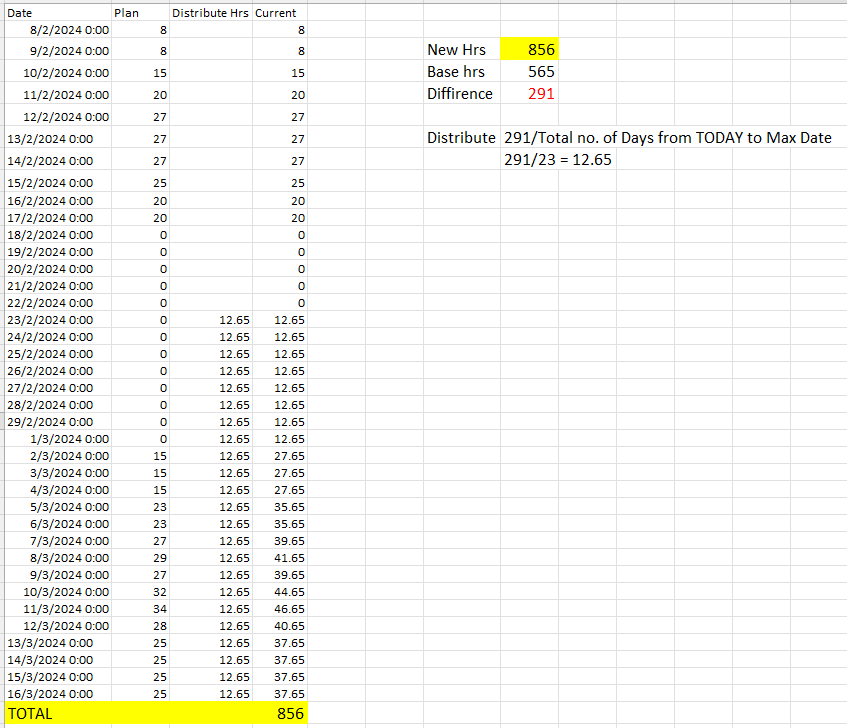Select Current value 27.65 for 2/3/2024

click(x=280, y=456)
